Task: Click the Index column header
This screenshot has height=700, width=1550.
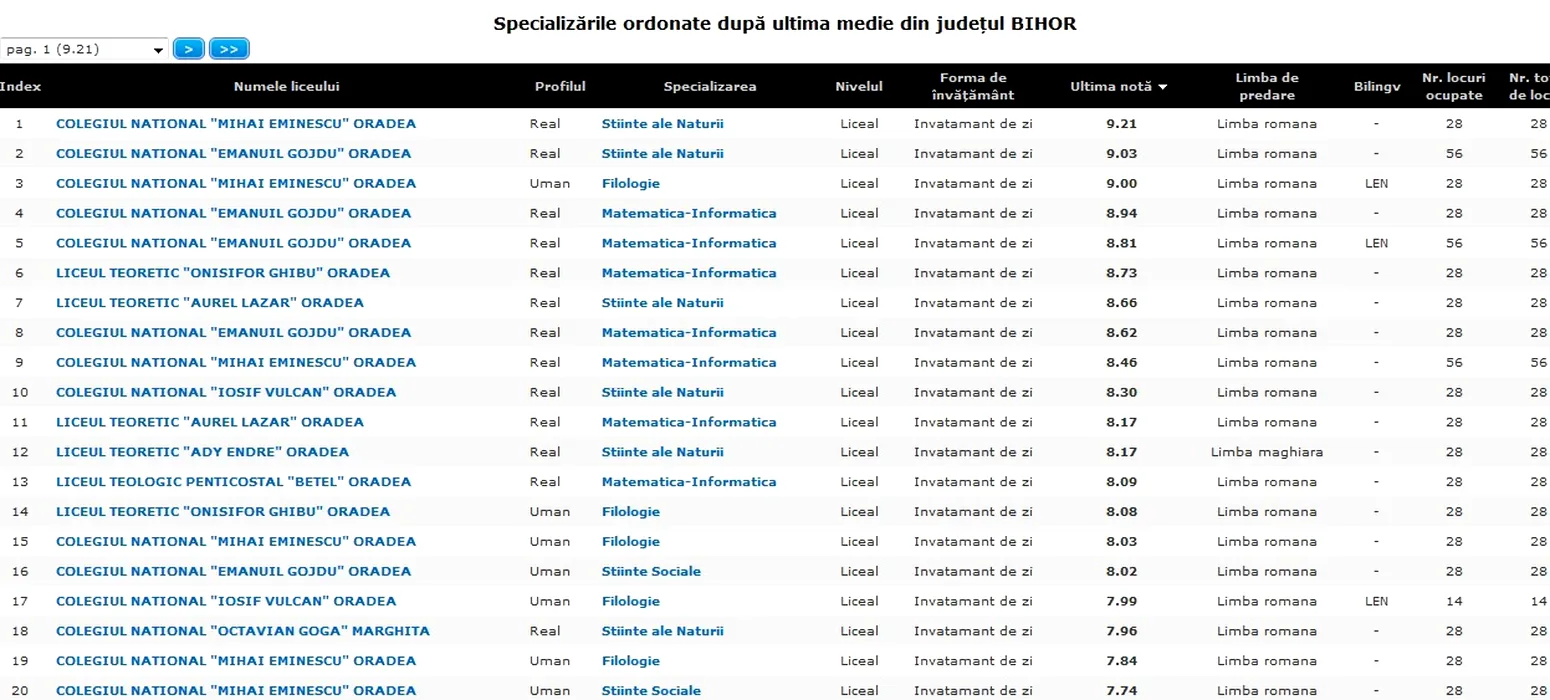Action: coord(20,87)
